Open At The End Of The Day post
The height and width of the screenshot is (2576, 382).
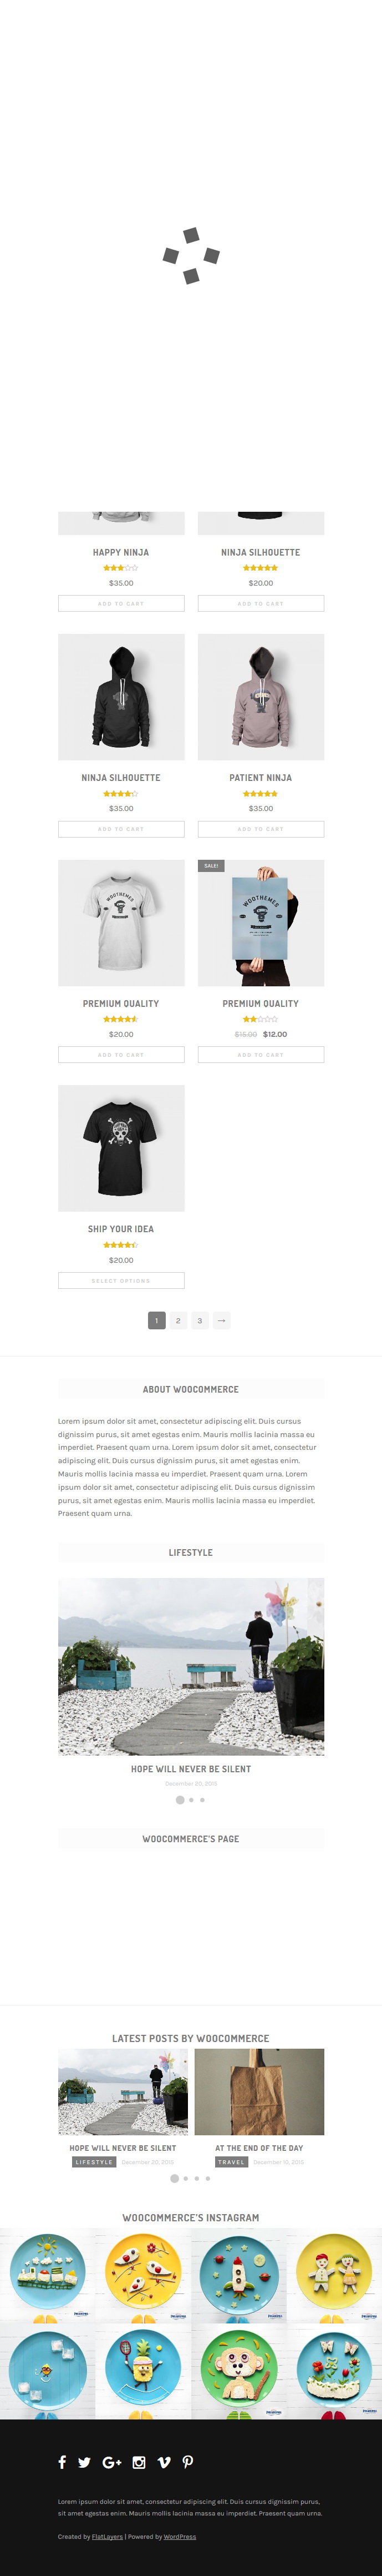259,2148
